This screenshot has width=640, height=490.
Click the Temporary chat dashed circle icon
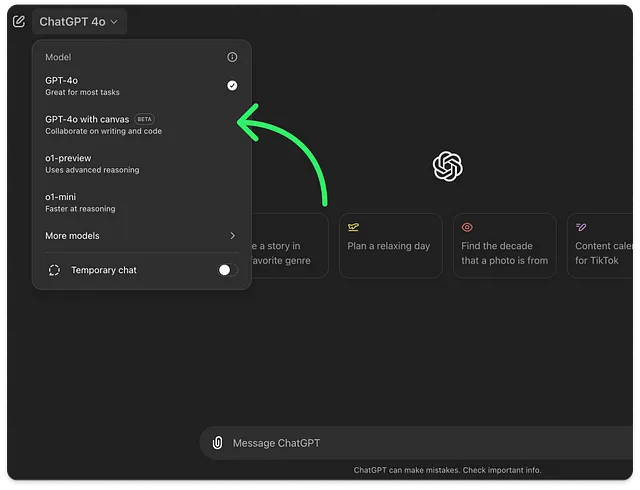(54, 270)
